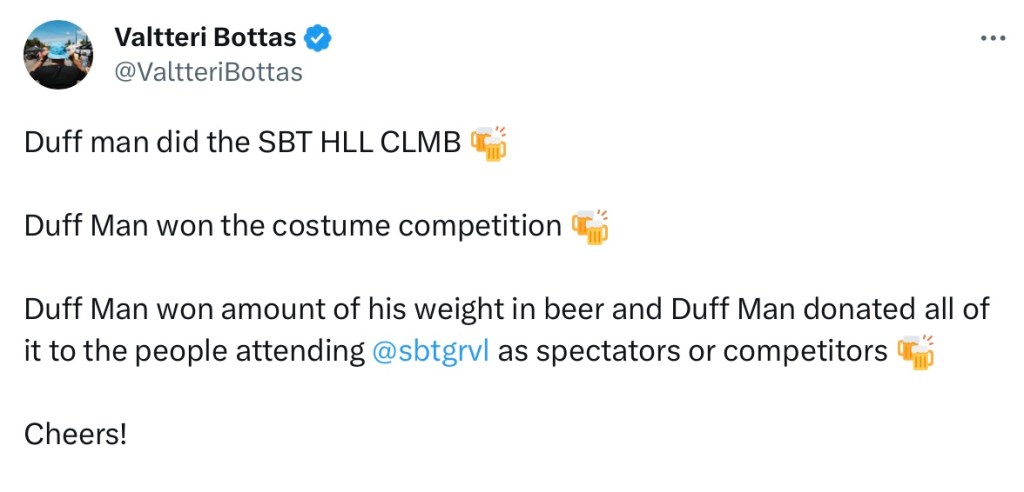
Task: Click the "Cheers!" closing line
Action: (75, 435)
